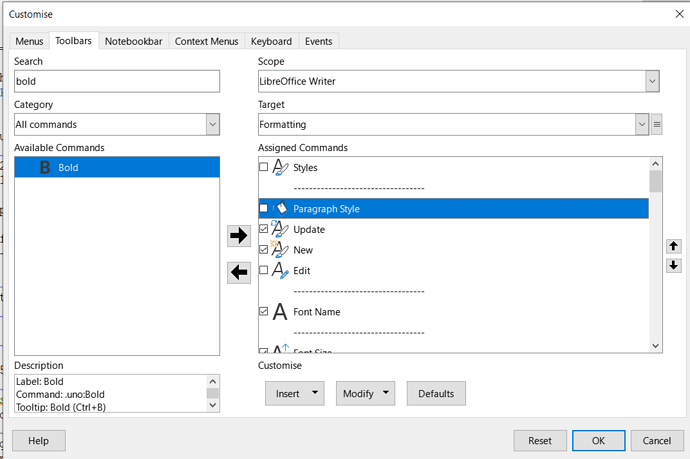690x459 pixels.
Task: Expand the Category dropdown
Action: coord(213,125)
